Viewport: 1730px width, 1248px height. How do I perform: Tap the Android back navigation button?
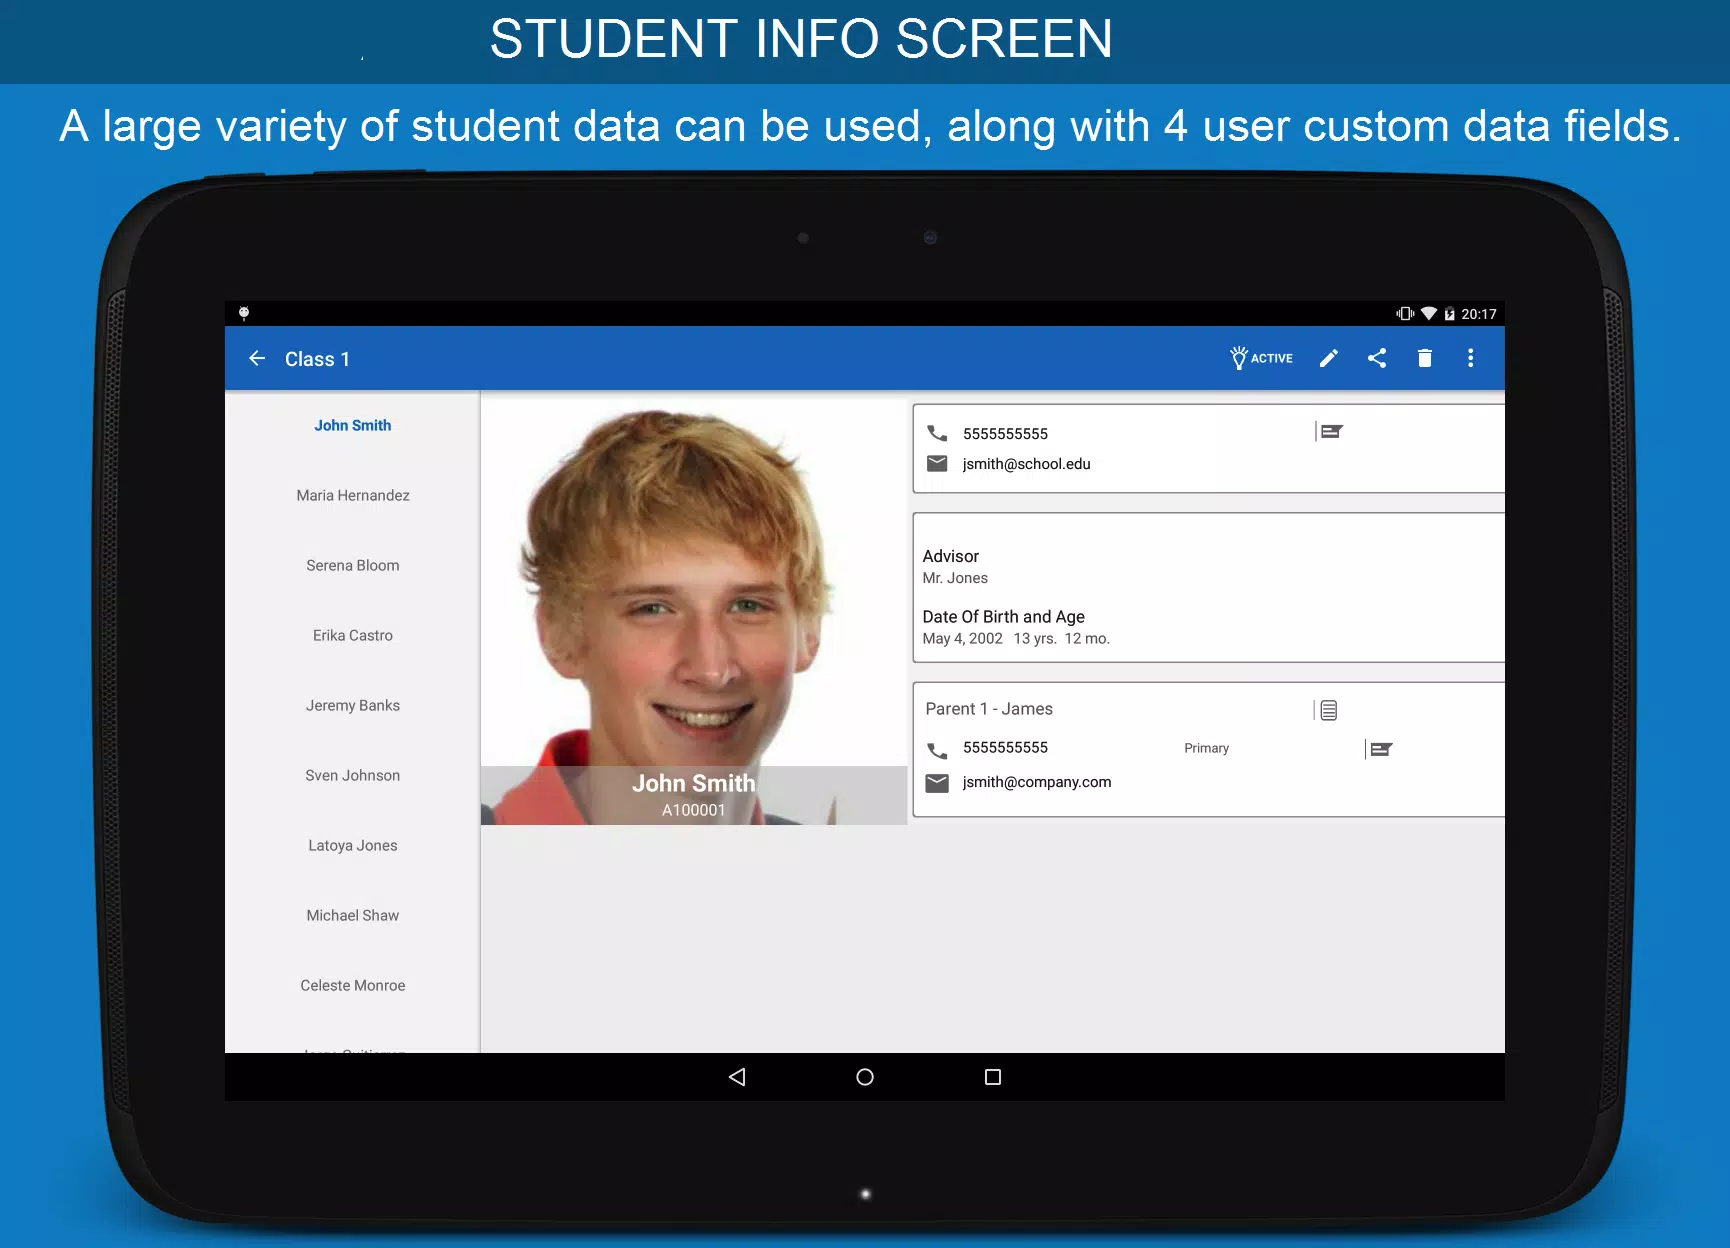(x=737, y=1077)
